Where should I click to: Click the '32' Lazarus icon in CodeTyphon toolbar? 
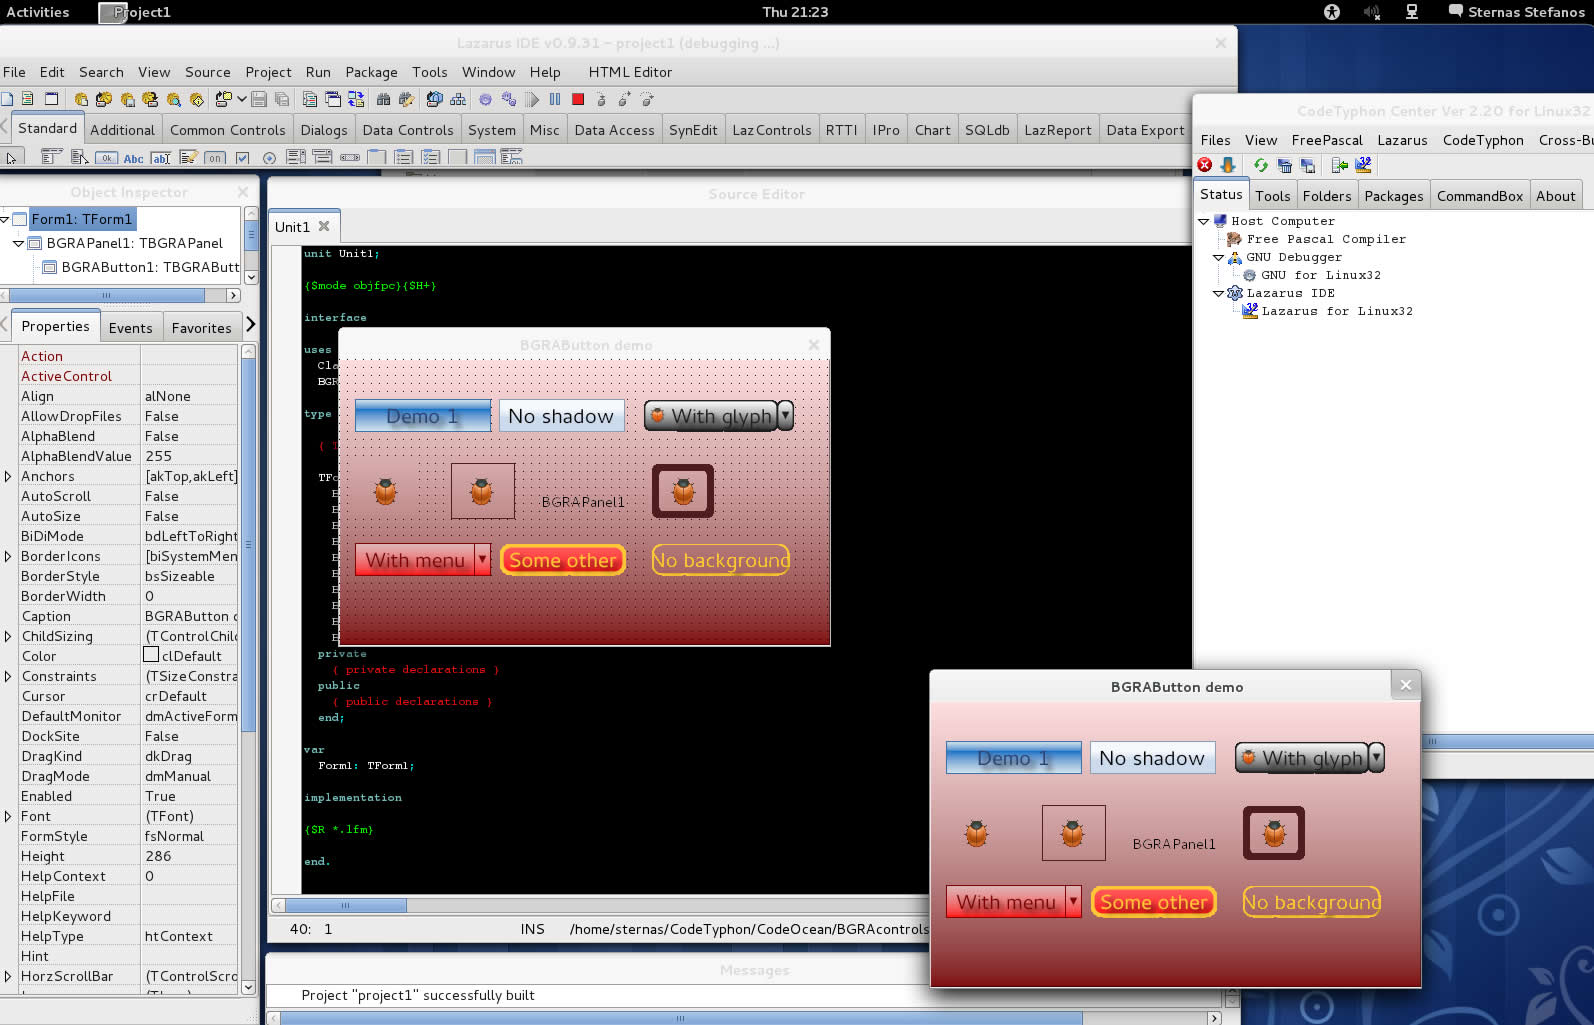click(x=1363, y=165)
